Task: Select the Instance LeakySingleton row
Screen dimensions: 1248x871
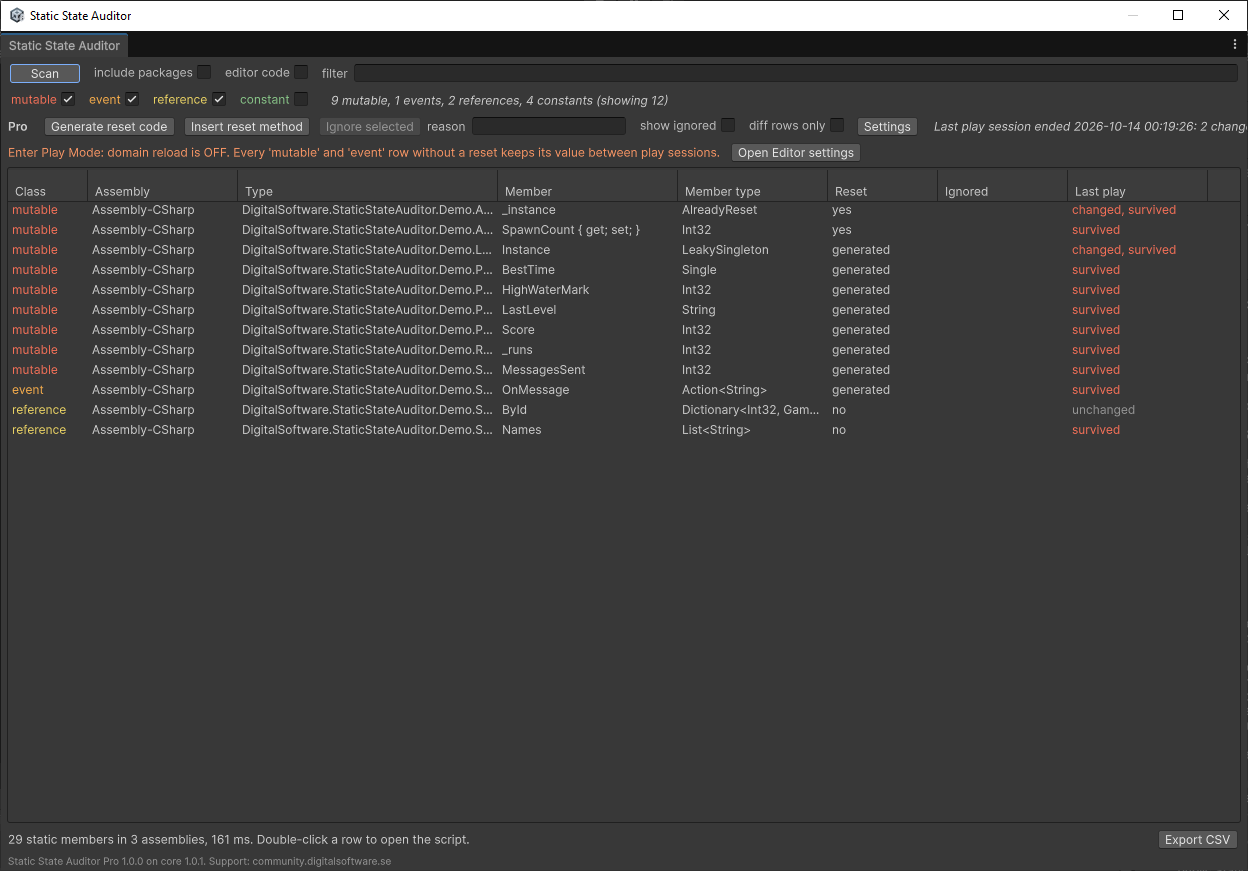Action: tap(624, 250)
